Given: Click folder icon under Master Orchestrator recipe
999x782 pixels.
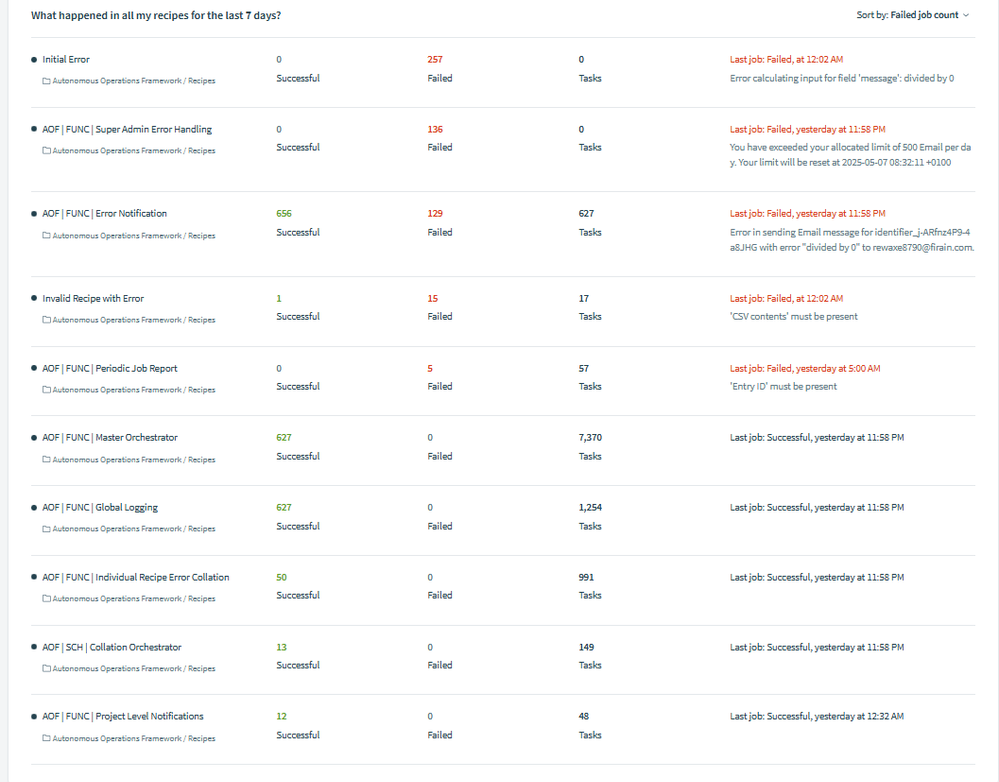Looking at the screenshot, I should tap(46, 460).
